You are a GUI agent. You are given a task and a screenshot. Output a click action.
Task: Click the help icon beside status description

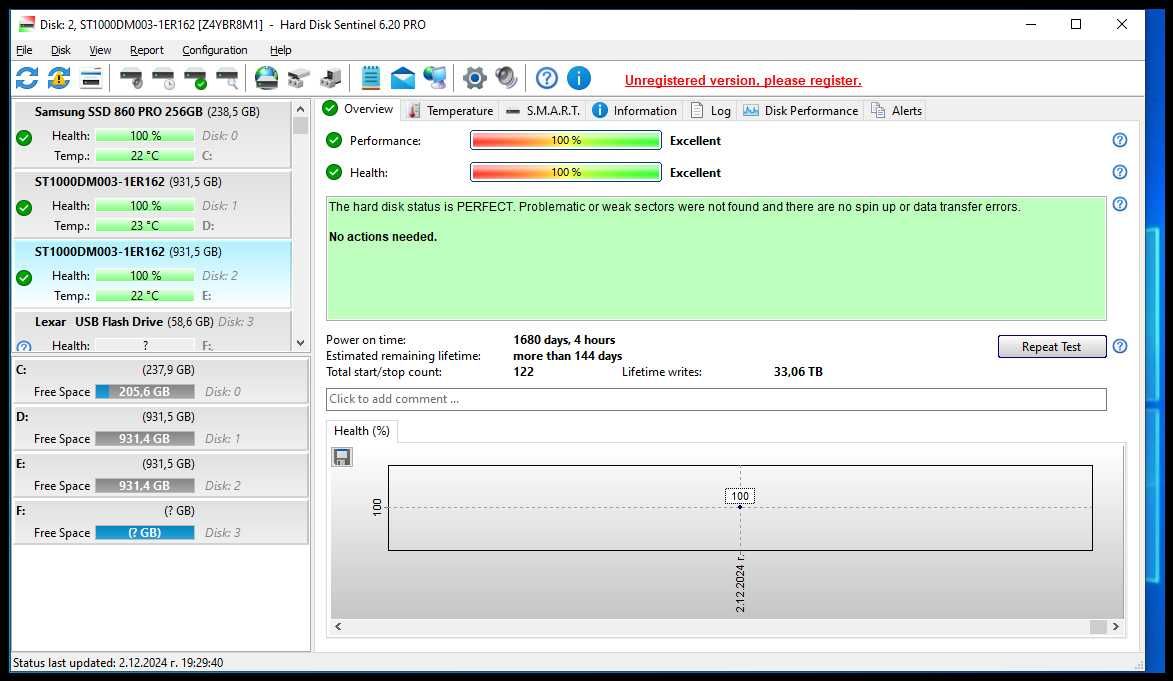1119,204
